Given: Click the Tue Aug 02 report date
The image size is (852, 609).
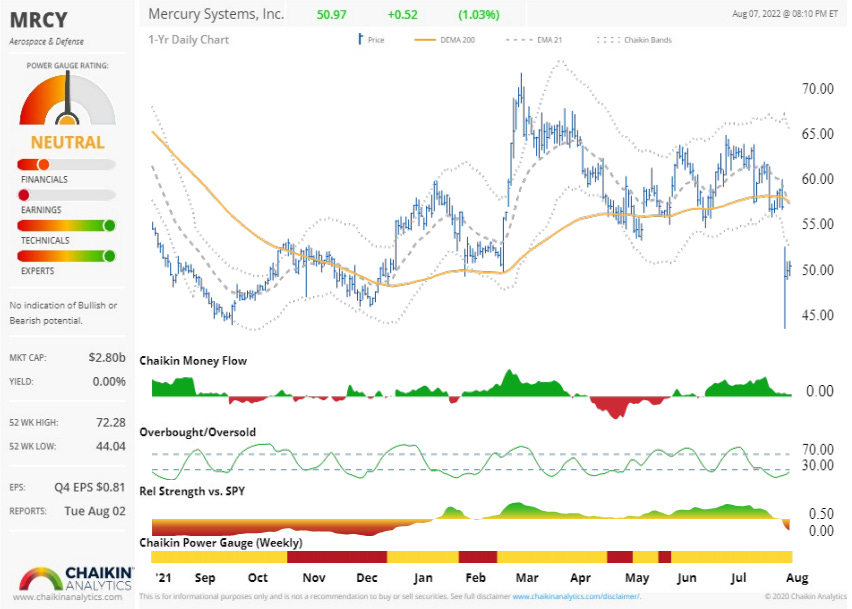Looking at the screenshot, I should (x=95, y=511).
